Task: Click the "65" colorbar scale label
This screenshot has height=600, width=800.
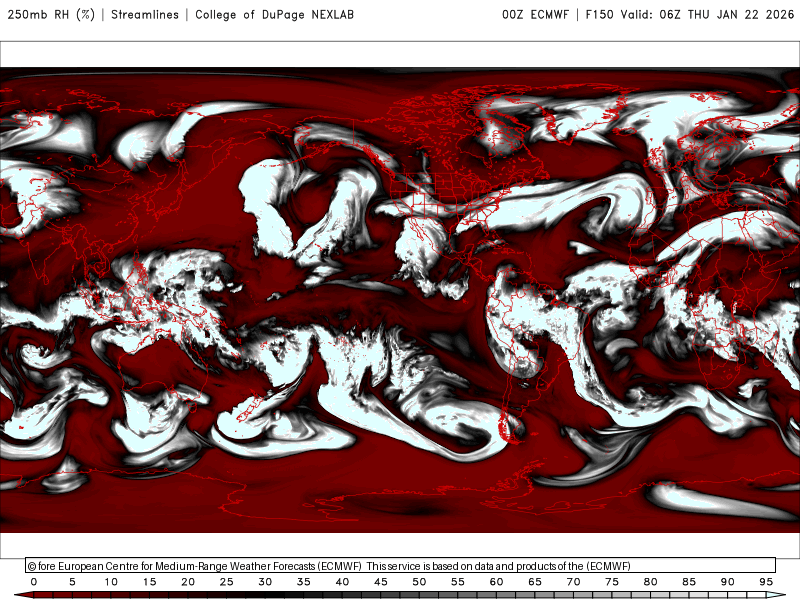Action: 535,582
